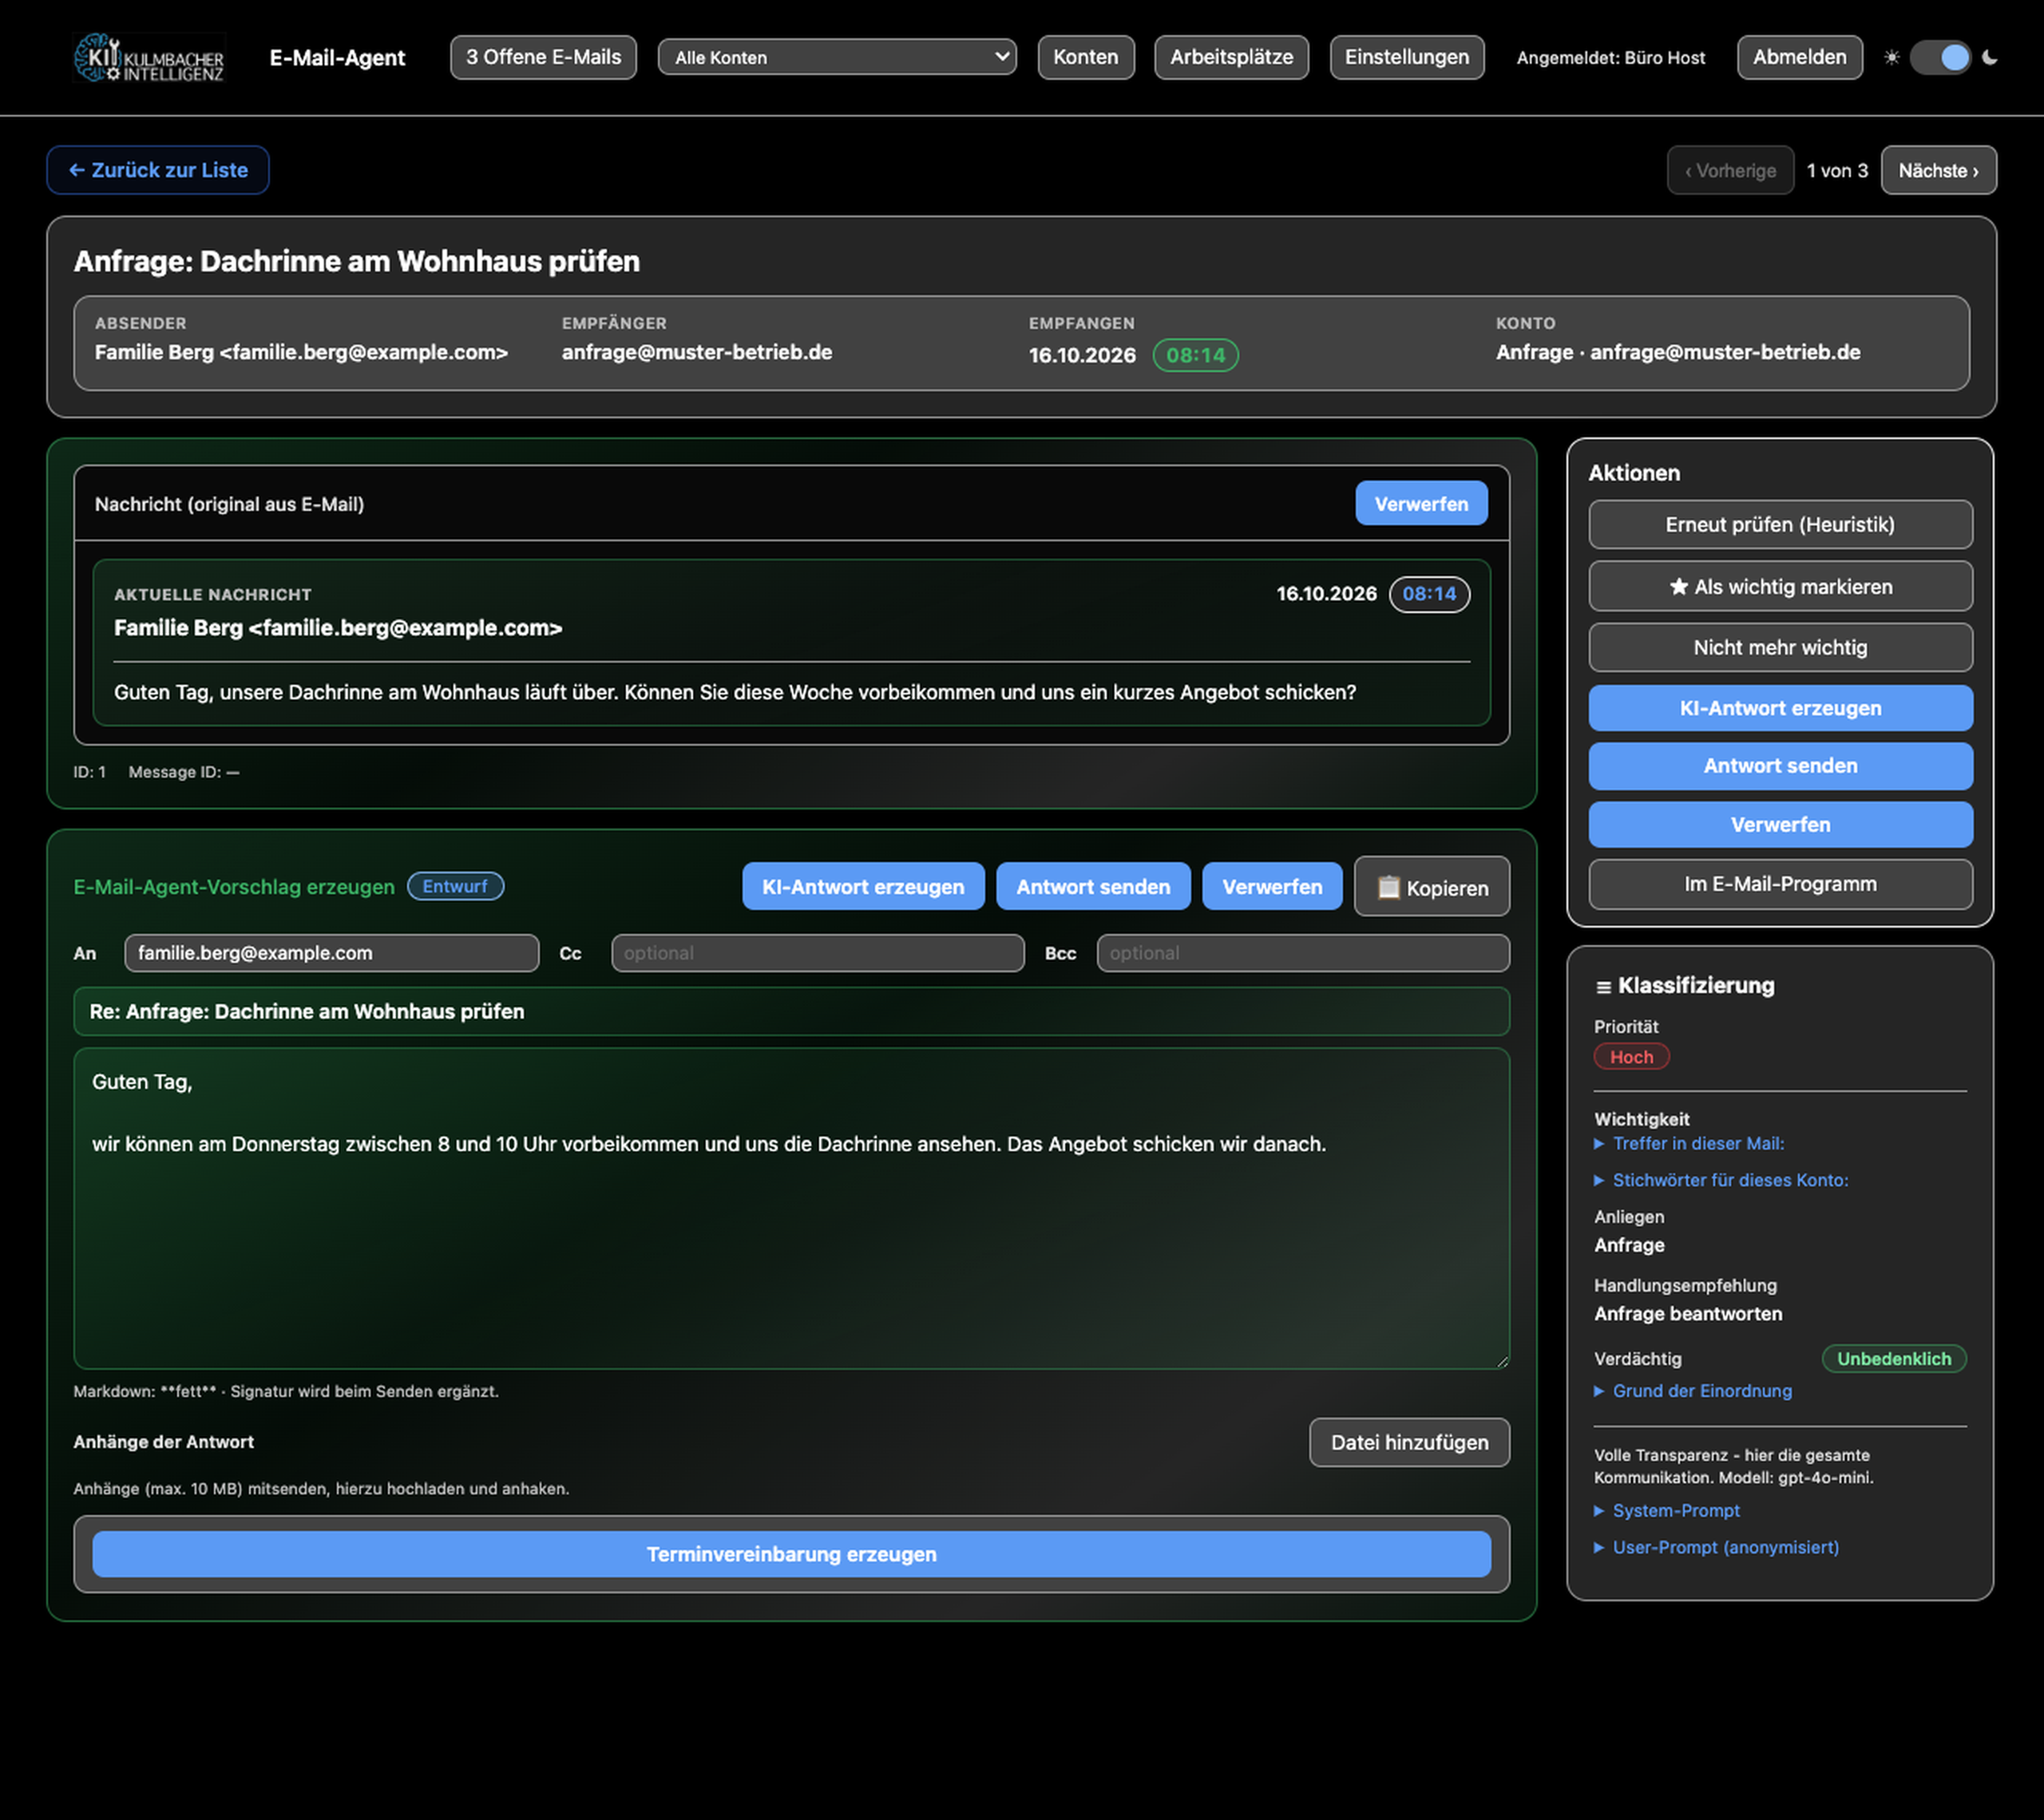Click the An recipient field
The image size is (2044, 1820).
pyautogui.click(x=331, y=953)
